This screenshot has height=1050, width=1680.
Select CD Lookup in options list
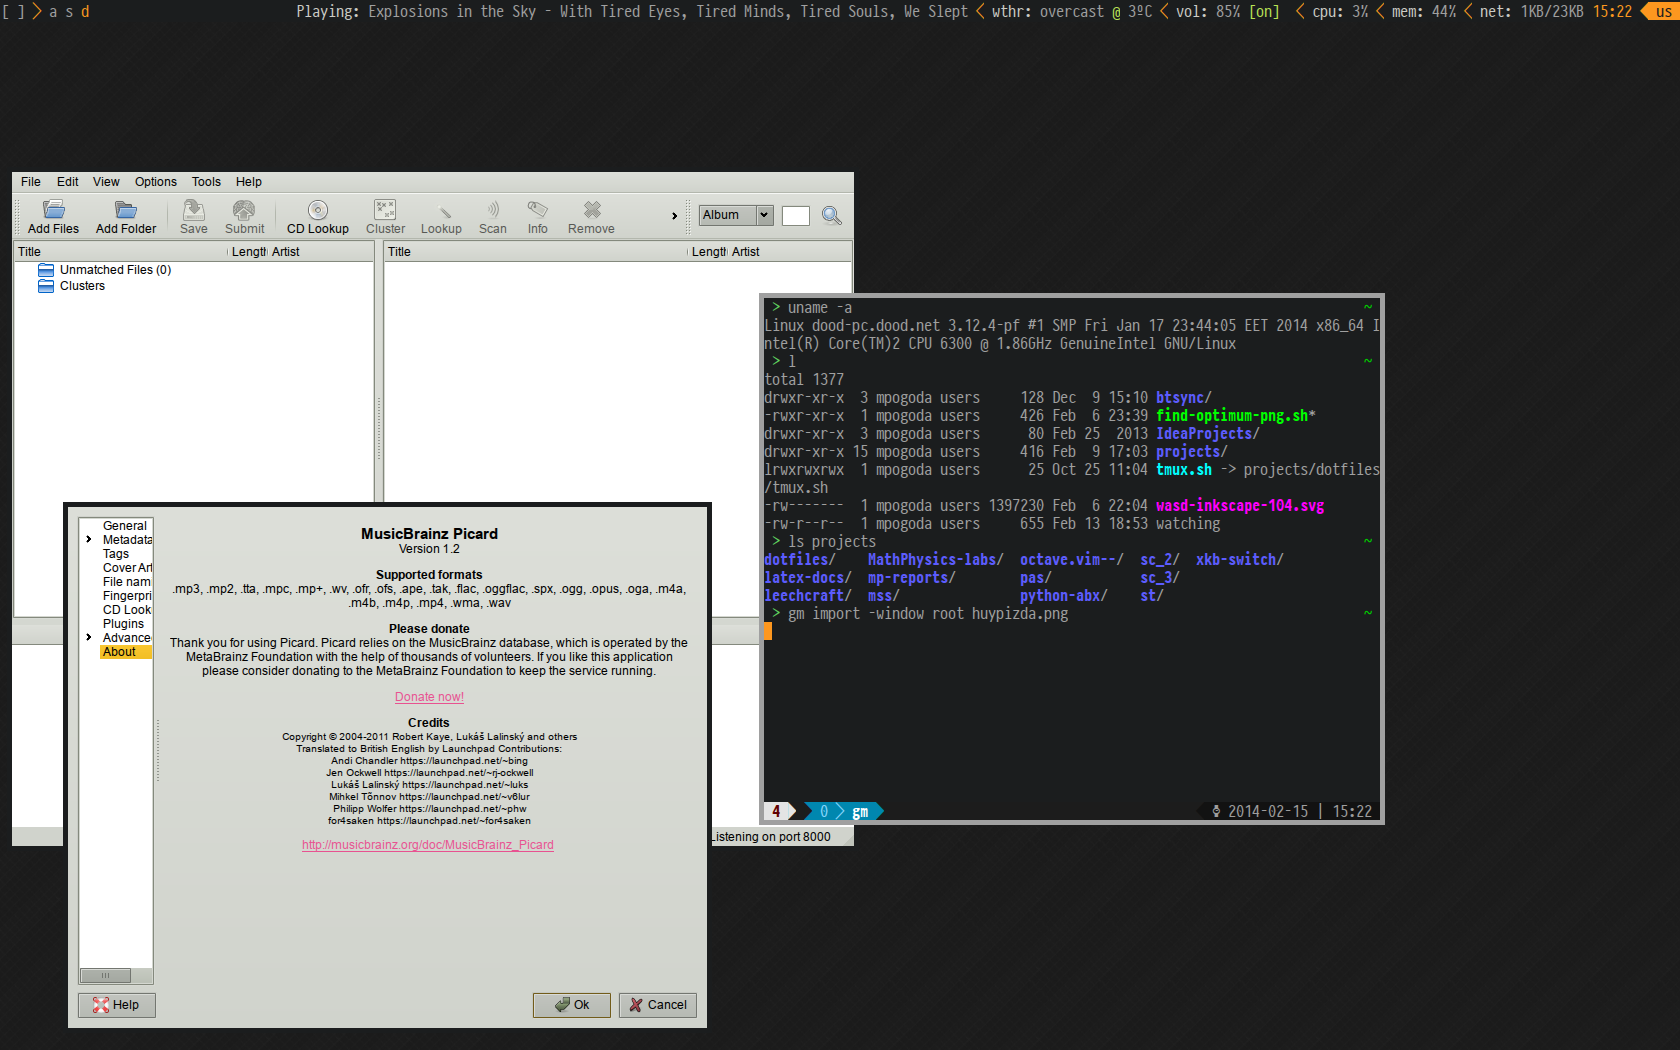(x=127, y=610)
